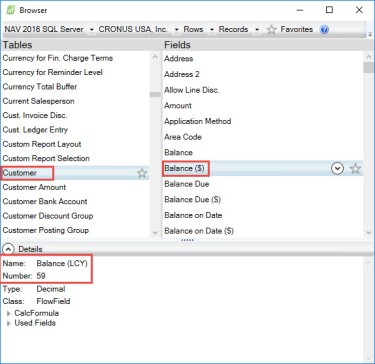This screenshot has width=375, height=364.
Task: Select the Customer table row
Action: point(75,173)
